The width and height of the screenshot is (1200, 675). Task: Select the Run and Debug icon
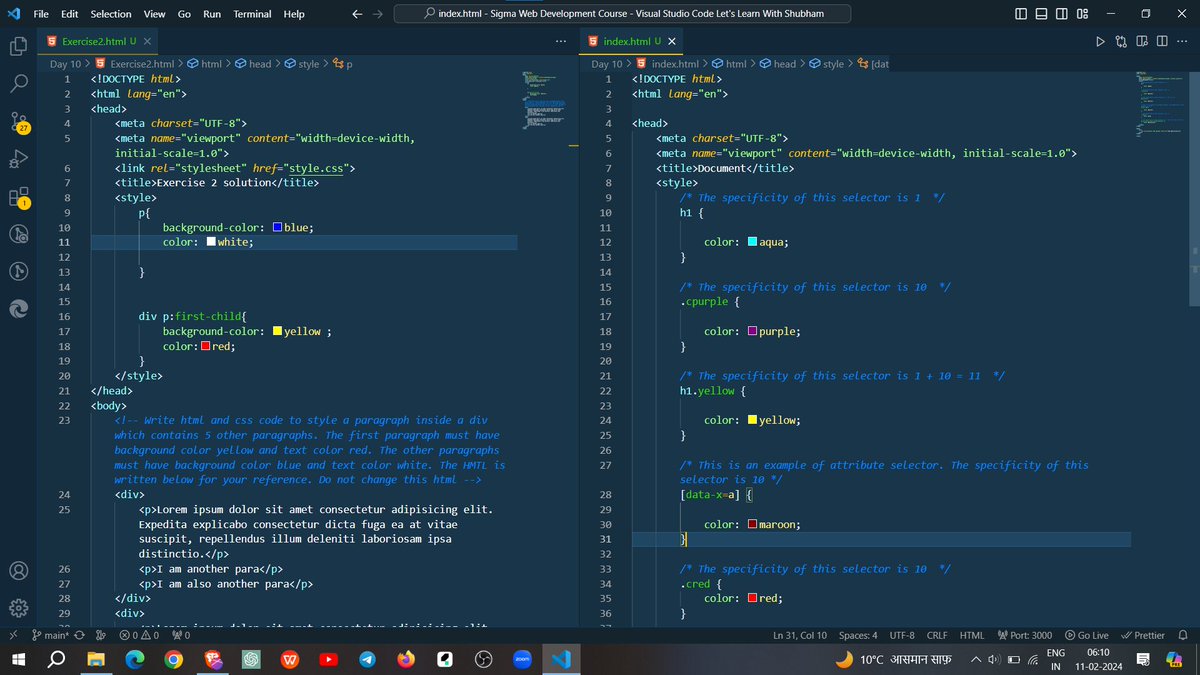pos(18,159)
